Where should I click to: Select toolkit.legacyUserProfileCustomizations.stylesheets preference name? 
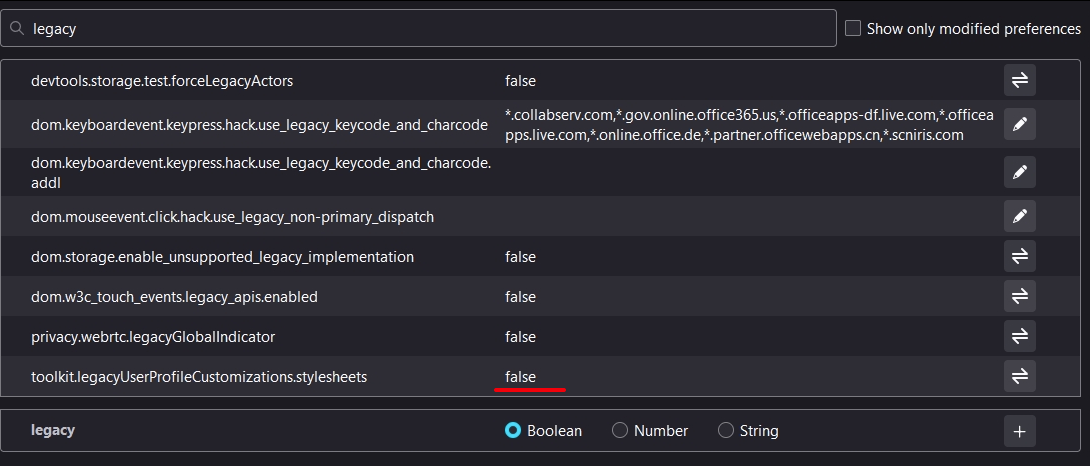click(x=199, y=377)
